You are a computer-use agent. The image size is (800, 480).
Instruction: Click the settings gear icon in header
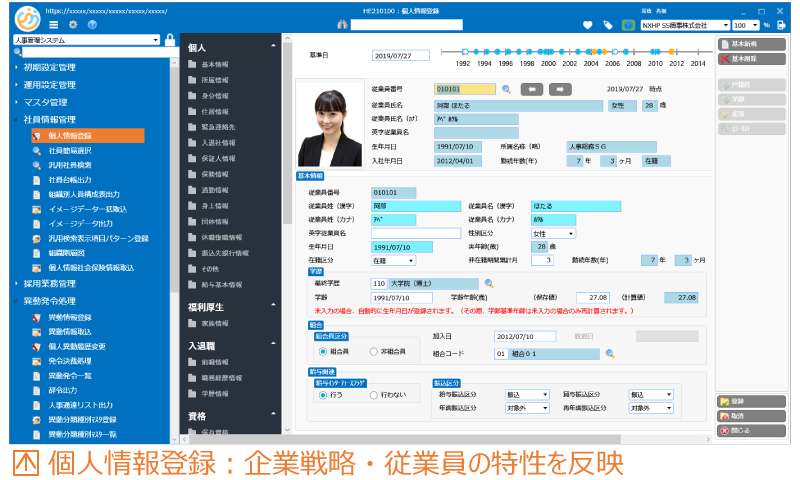click(73, 24)
